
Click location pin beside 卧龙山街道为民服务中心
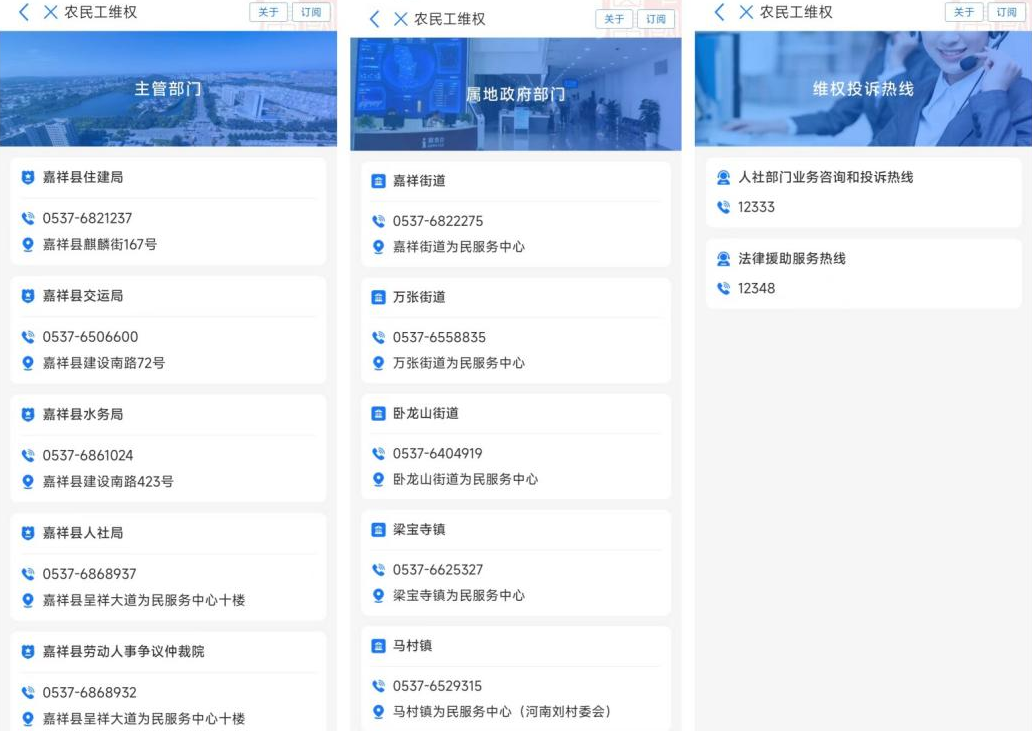click(x=378, y=480)
